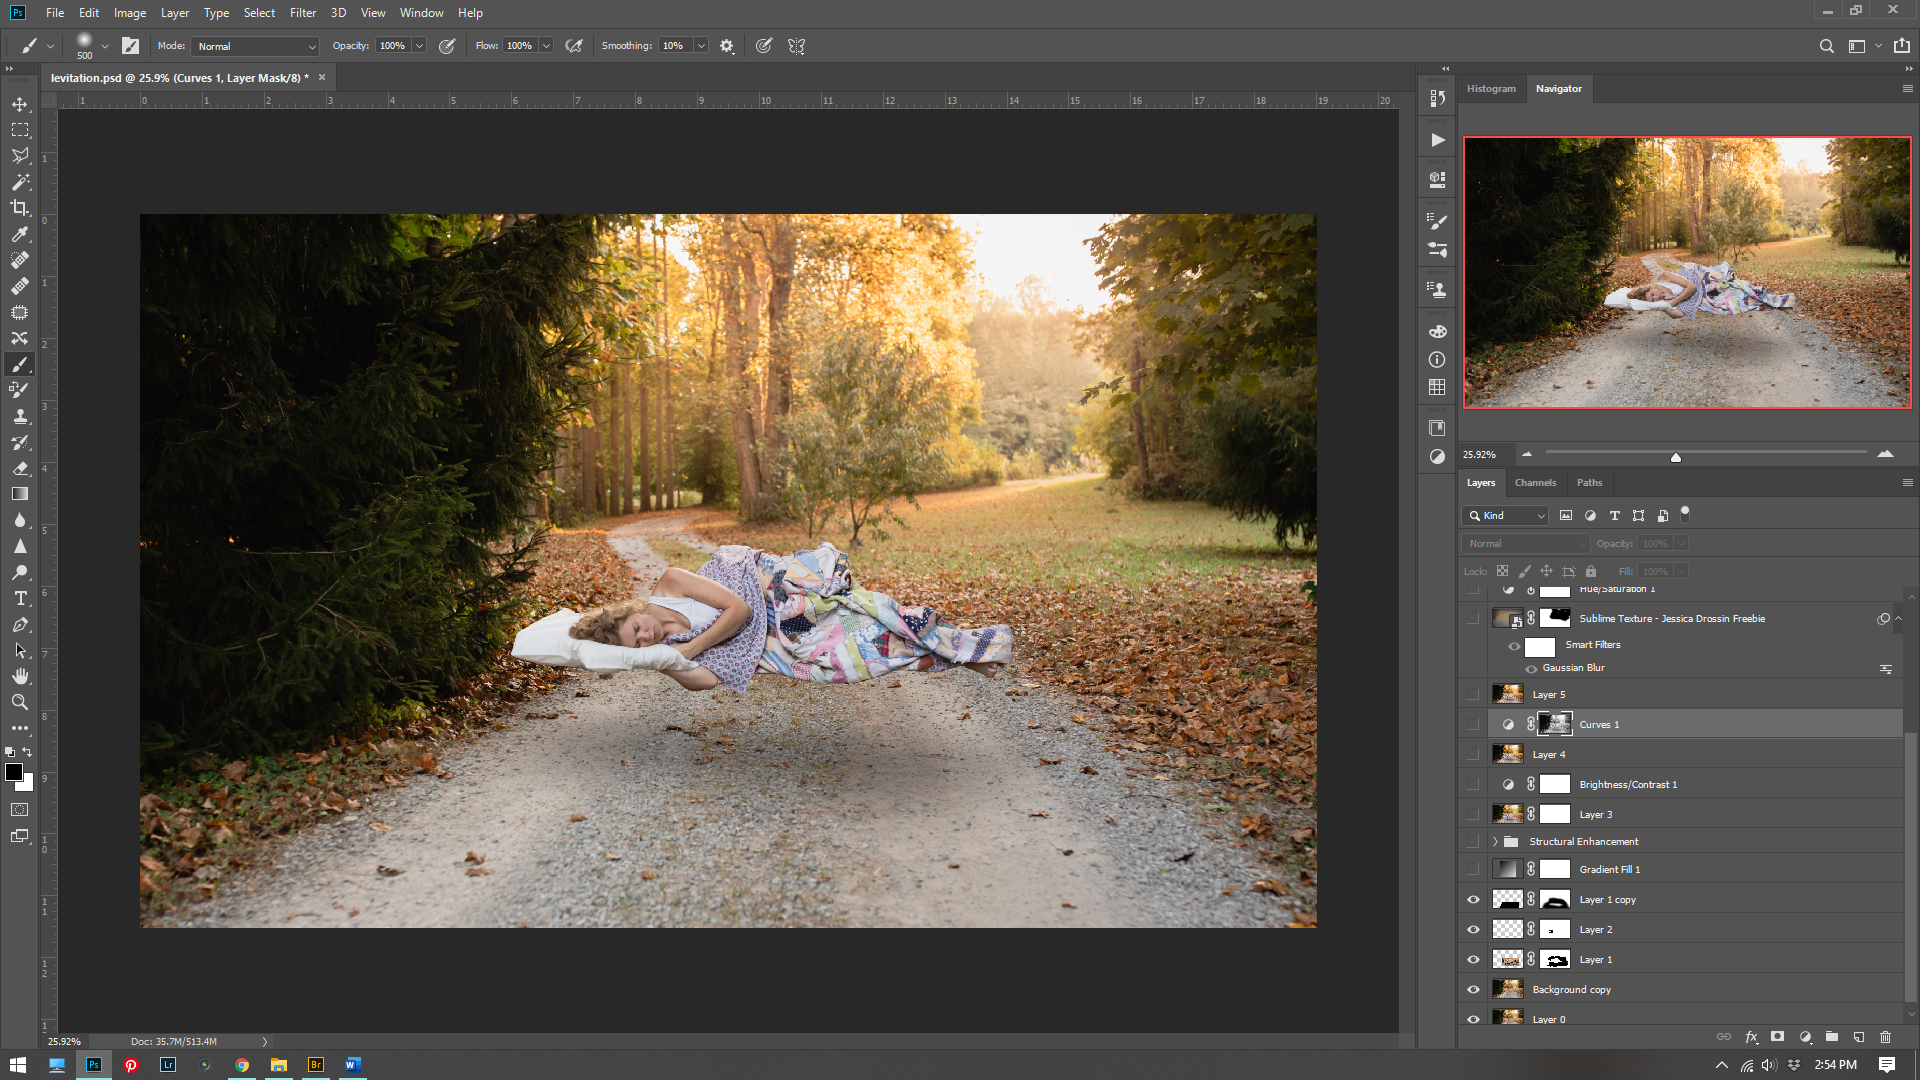Select the Rectangular Marquee tool

point(20,130)
